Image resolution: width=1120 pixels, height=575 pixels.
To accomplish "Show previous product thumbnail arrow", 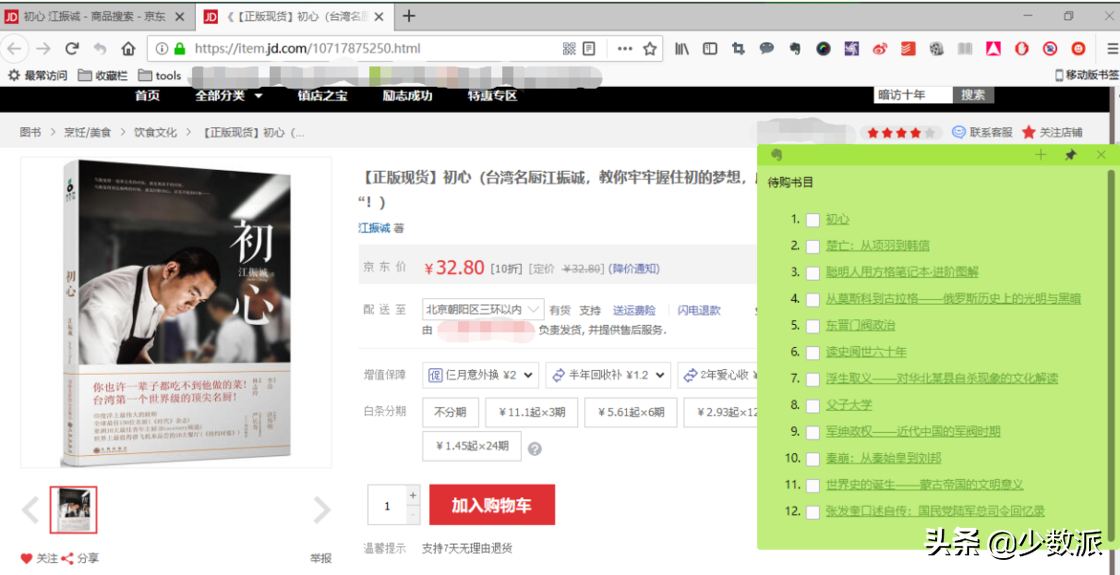I will (x=30, y=510).
